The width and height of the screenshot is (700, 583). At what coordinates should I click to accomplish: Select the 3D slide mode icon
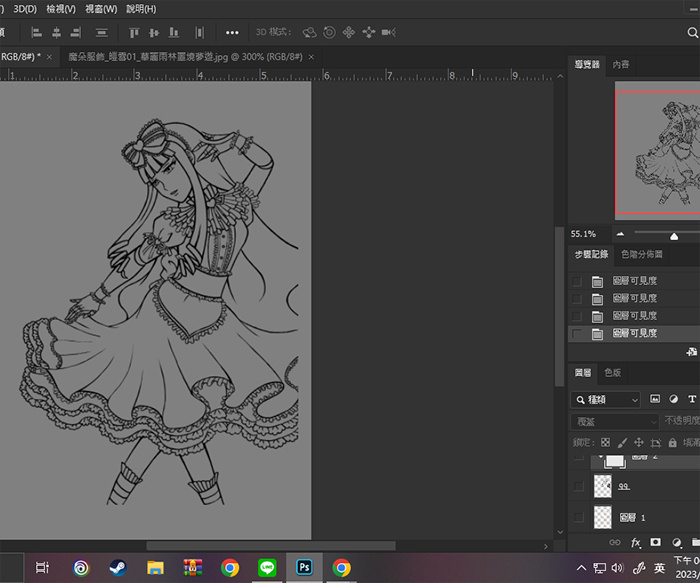(x=369, y=33)
